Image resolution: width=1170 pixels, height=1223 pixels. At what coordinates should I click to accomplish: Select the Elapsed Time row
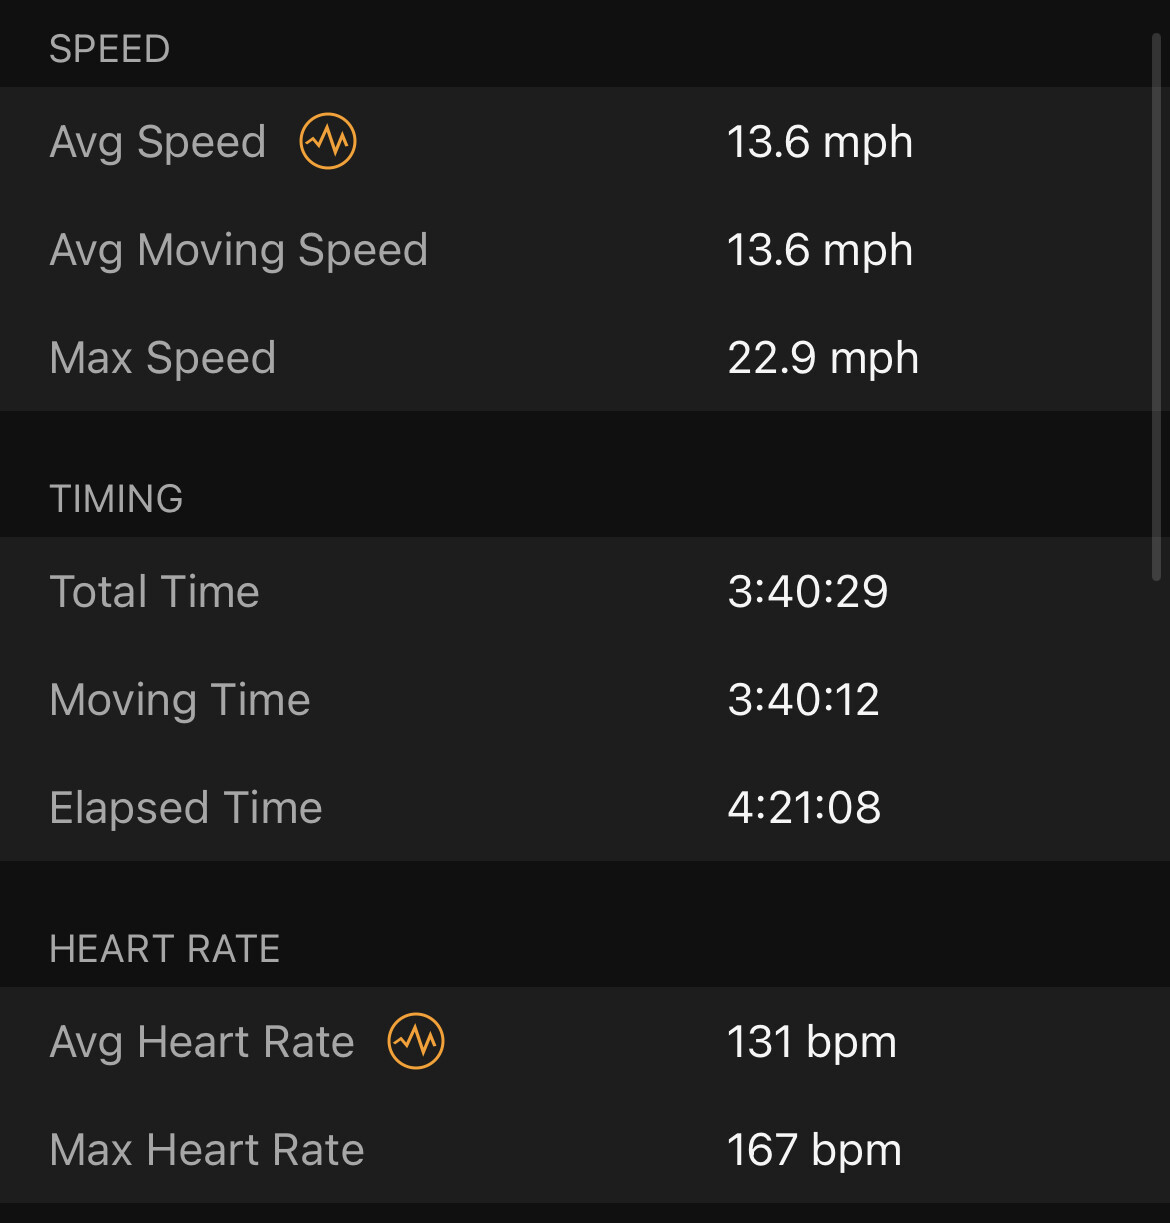click(x=585, y=807)
